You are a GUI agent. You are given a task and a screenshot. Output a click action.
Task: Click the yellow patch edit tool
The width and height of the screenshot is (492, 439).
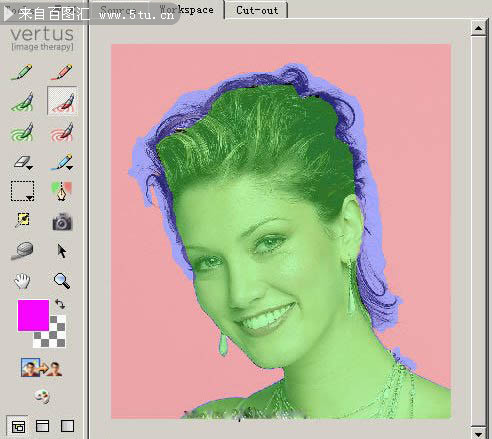(23, 220)
